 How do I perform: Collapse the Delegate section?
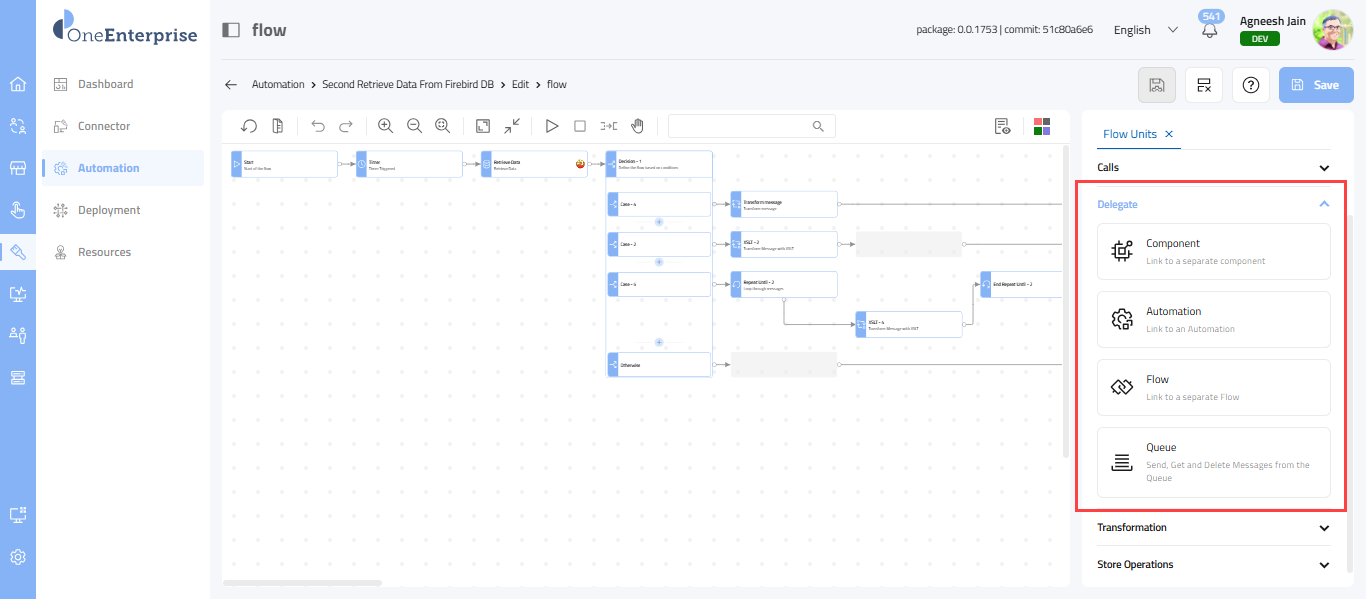coord(1324,204)
